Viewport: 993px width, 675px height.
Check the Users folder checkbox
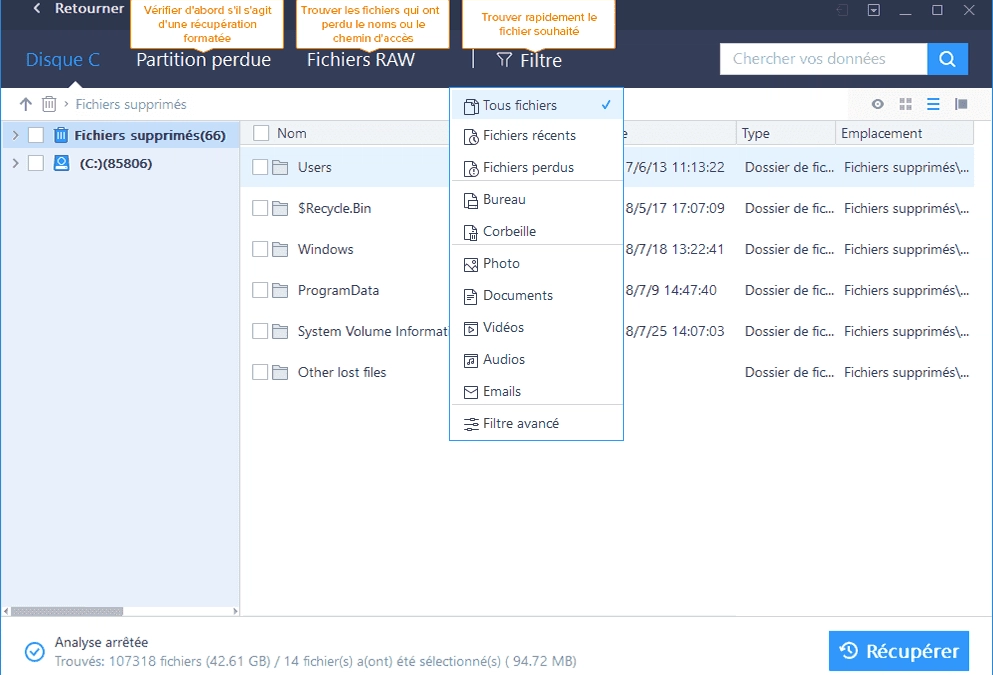pos(260,167)
